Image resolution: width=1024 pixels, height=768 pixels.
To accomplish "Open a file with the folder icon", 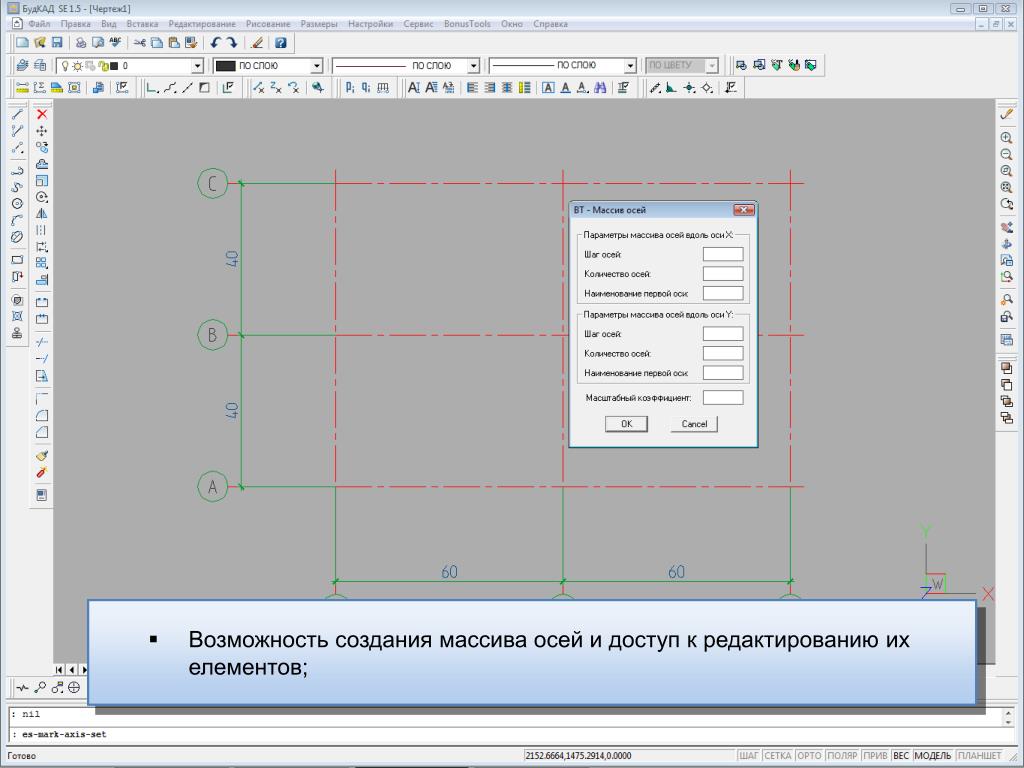I will tap(40, 42).
